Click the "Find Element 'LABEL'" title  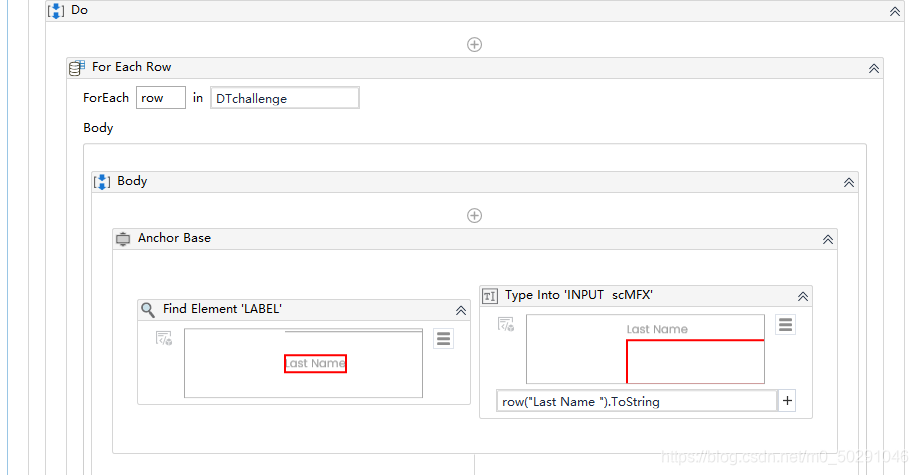pyautogui.click(x=222, y=309)
